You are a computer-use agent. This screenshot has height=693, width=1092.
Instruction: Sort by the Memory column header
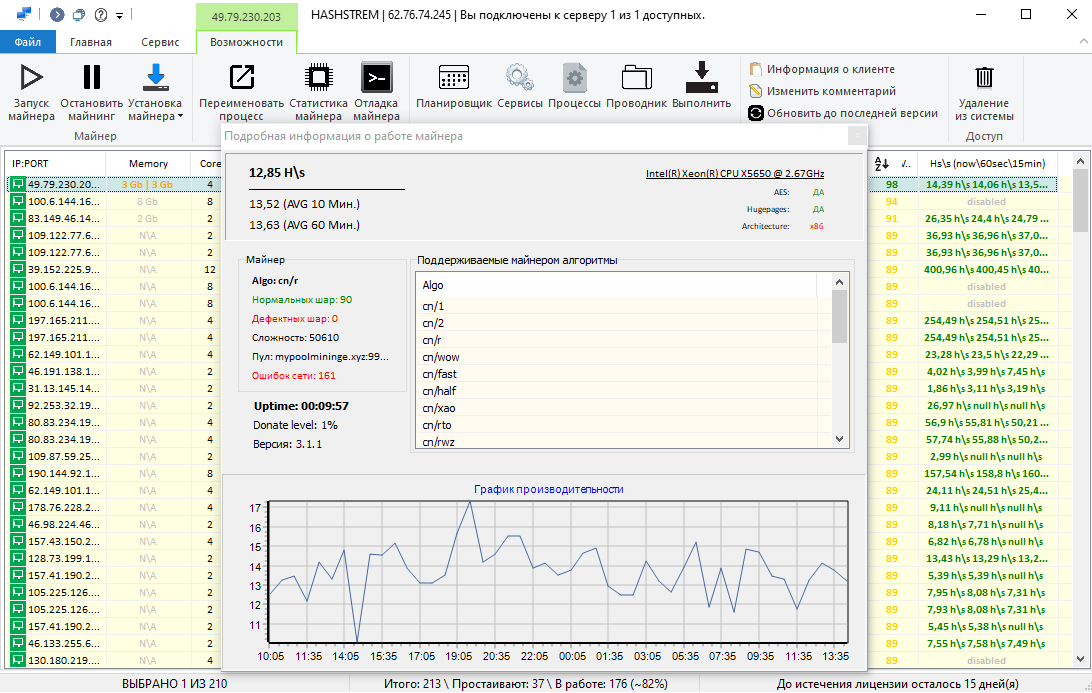pos(148,164)
